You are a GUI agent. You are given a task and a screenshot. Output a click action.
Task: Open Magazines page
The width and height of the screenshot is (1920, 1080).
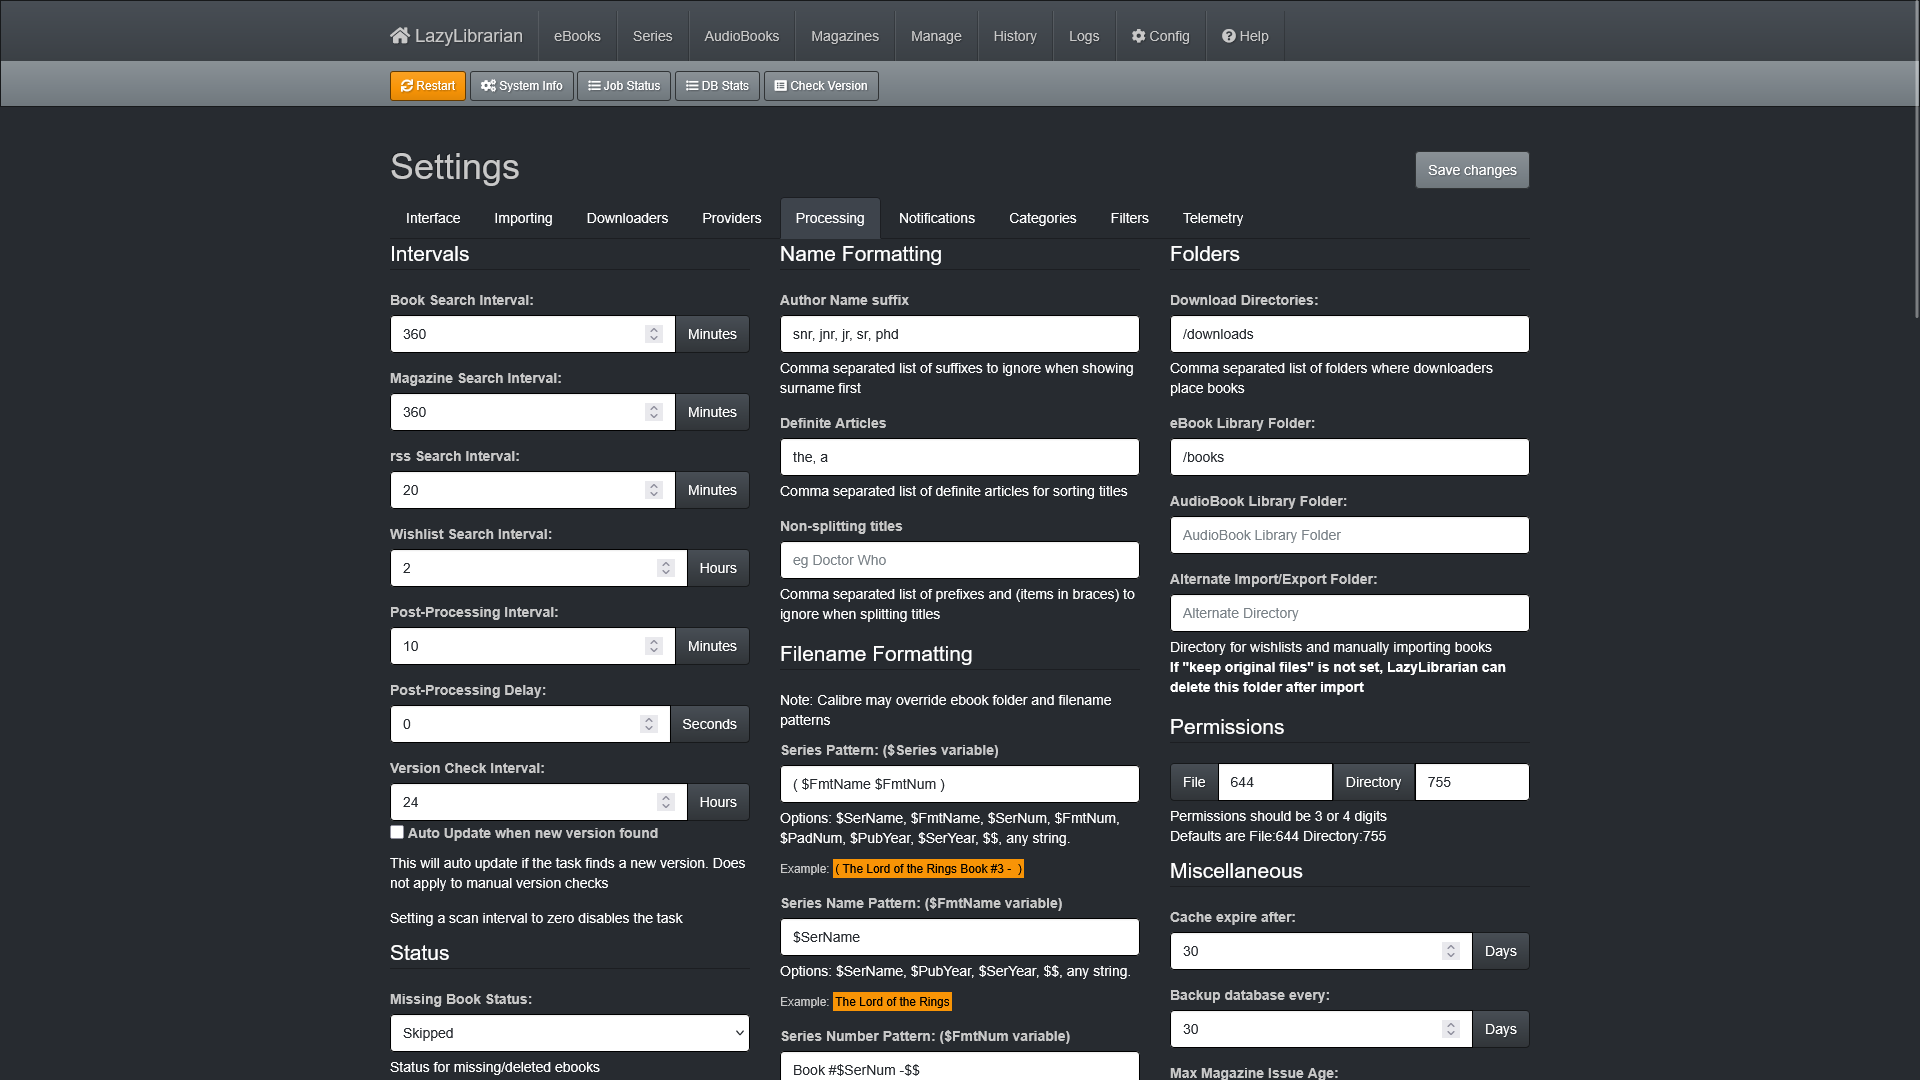click(845, 36)
